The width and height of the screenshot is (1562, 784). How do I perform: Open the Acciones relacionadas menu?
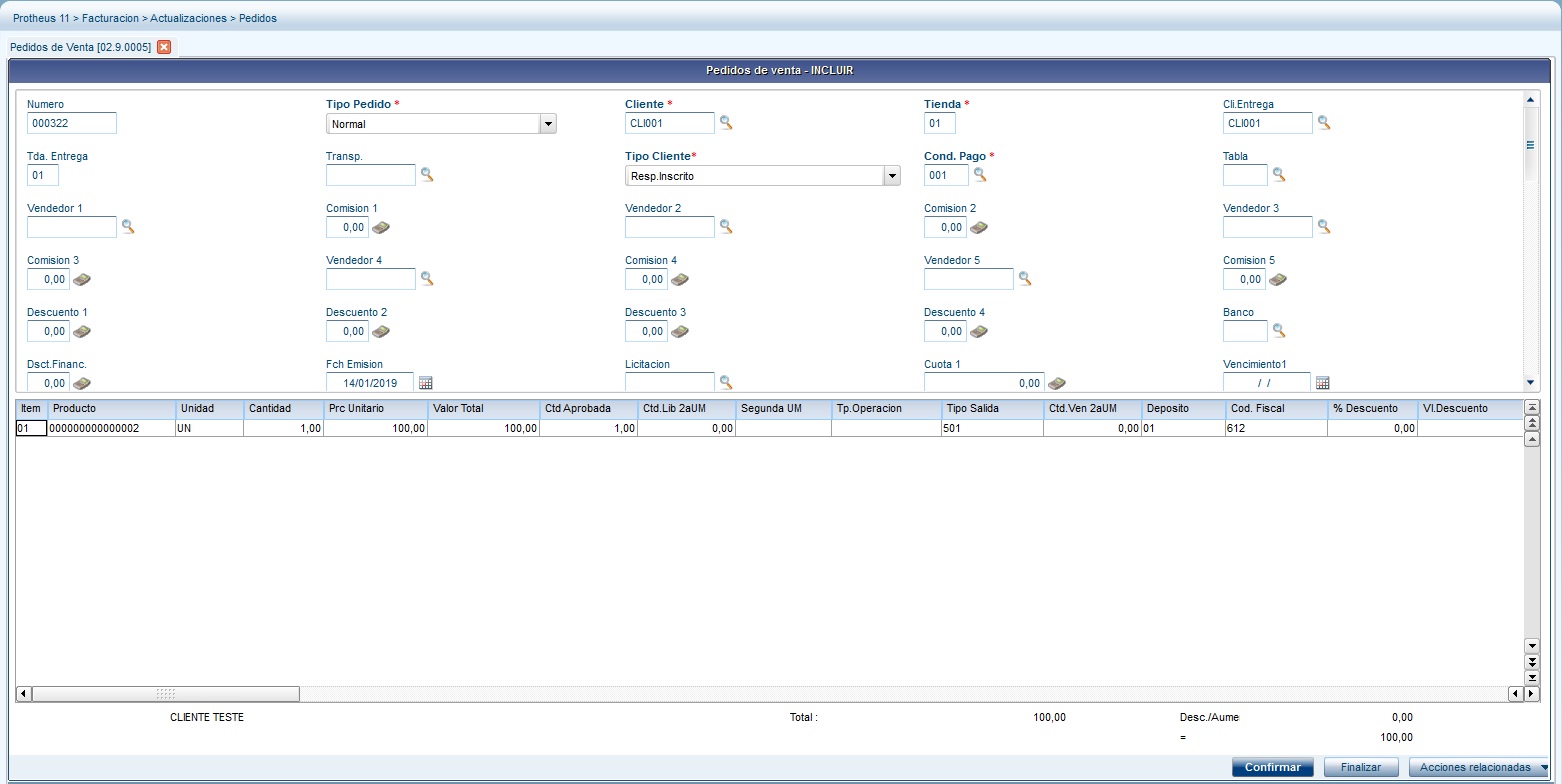(x=1481, y=767)
